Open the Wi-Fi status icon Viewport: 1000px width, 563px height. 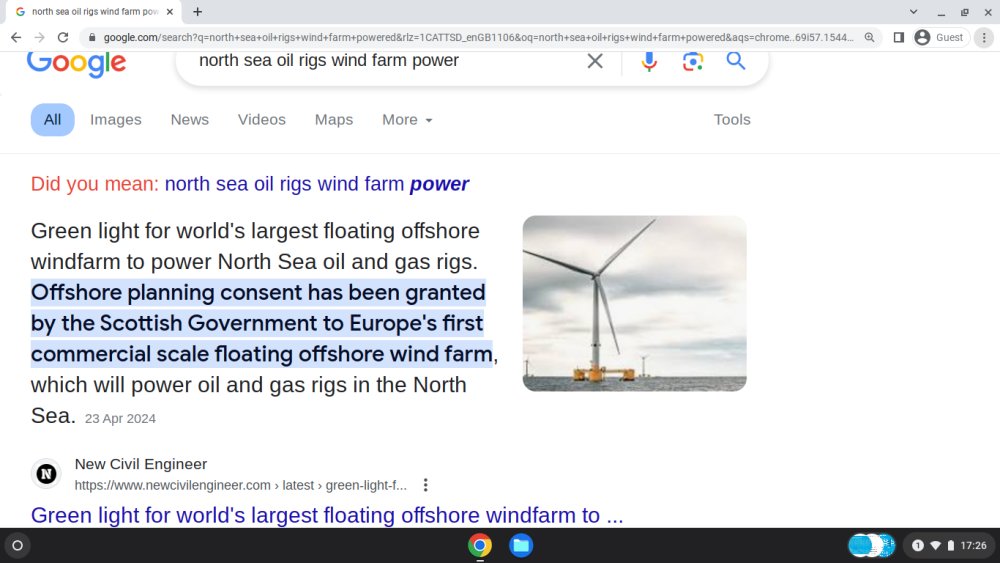pyautogui.click(x=936, y=545)
